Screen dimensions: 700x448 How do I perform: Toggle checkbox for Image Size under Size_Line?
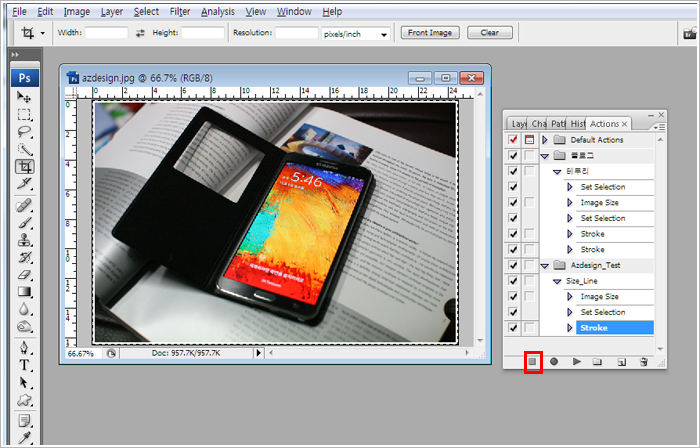click(513, 296)
